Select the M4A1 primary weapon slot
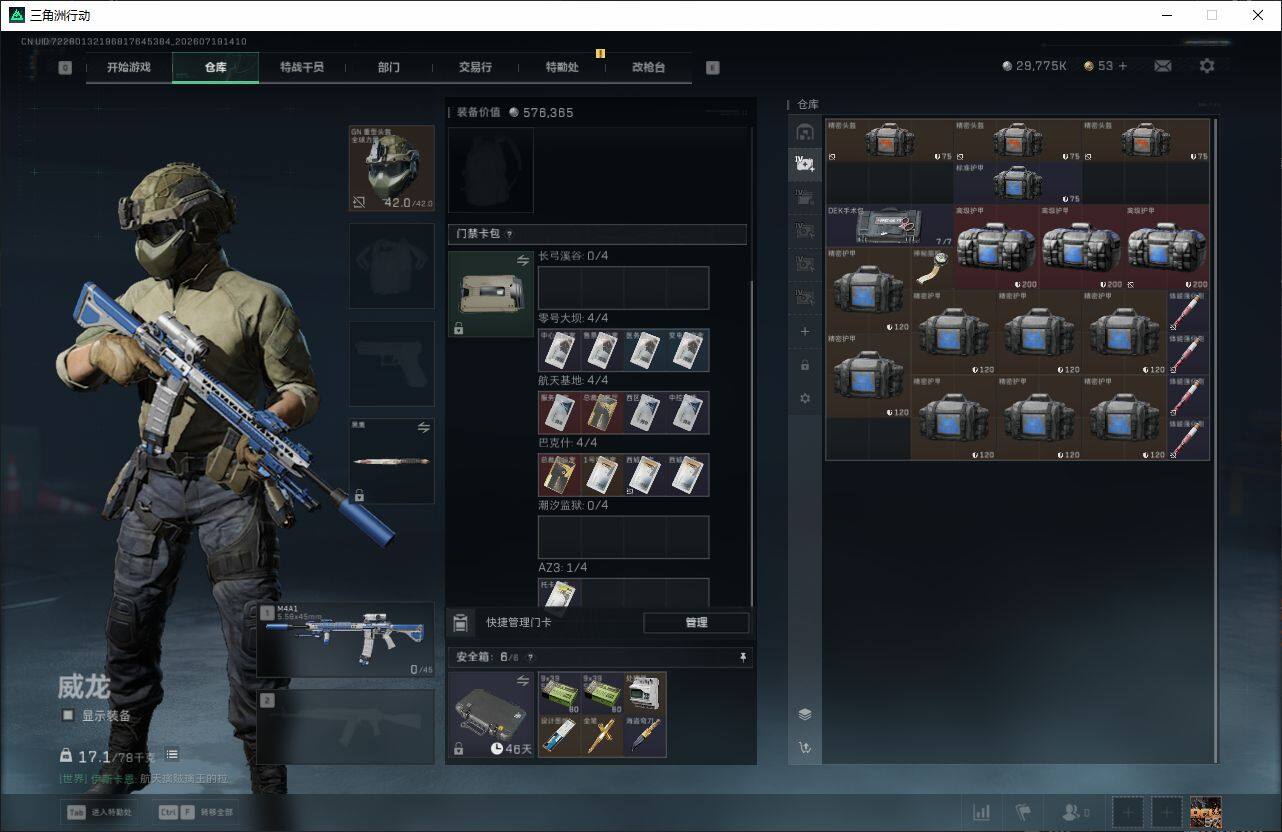This screenshot has width=1282, height=832. [x=346, y=640]
